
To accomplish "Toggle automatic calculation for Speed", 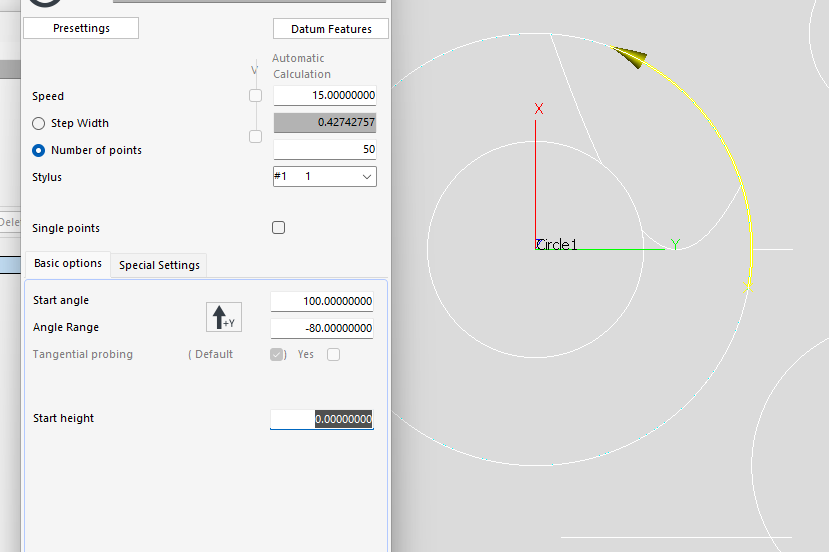I will point(255,96).
